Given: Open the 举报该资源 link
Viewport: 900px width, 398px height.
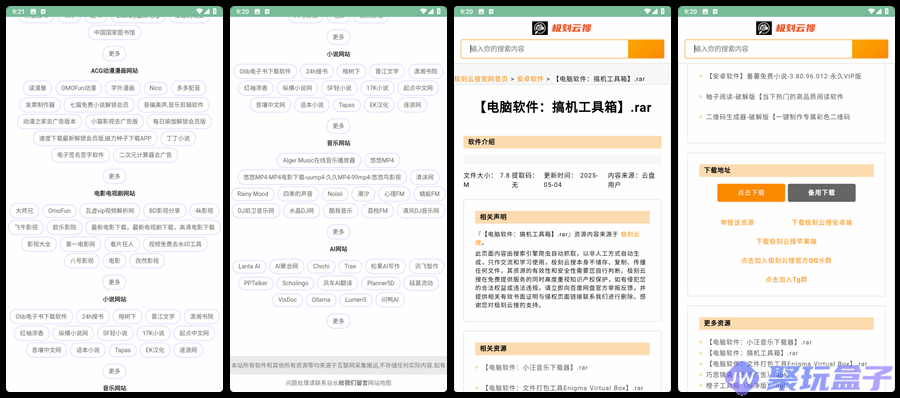Looking at the screenshot, I should point(737,222).
